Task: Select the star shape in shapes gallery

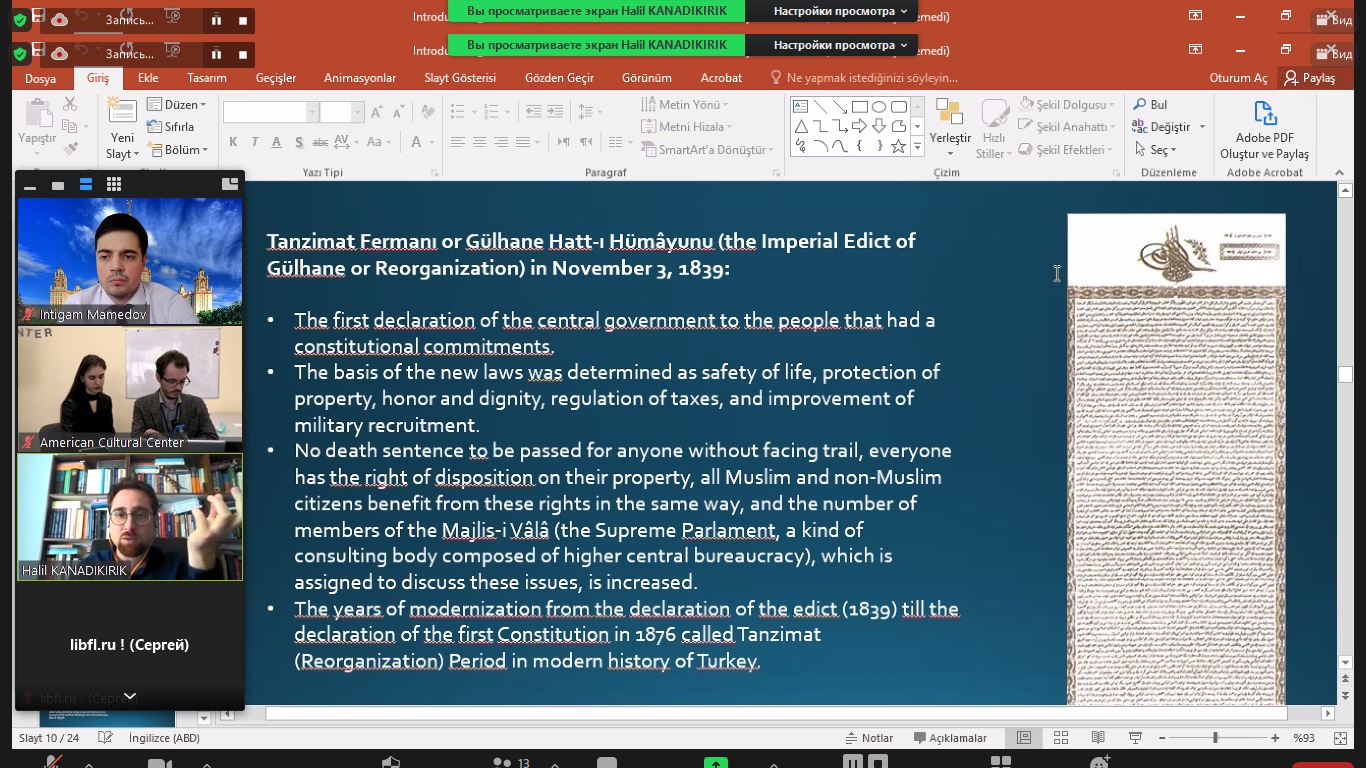Action: 898,147
